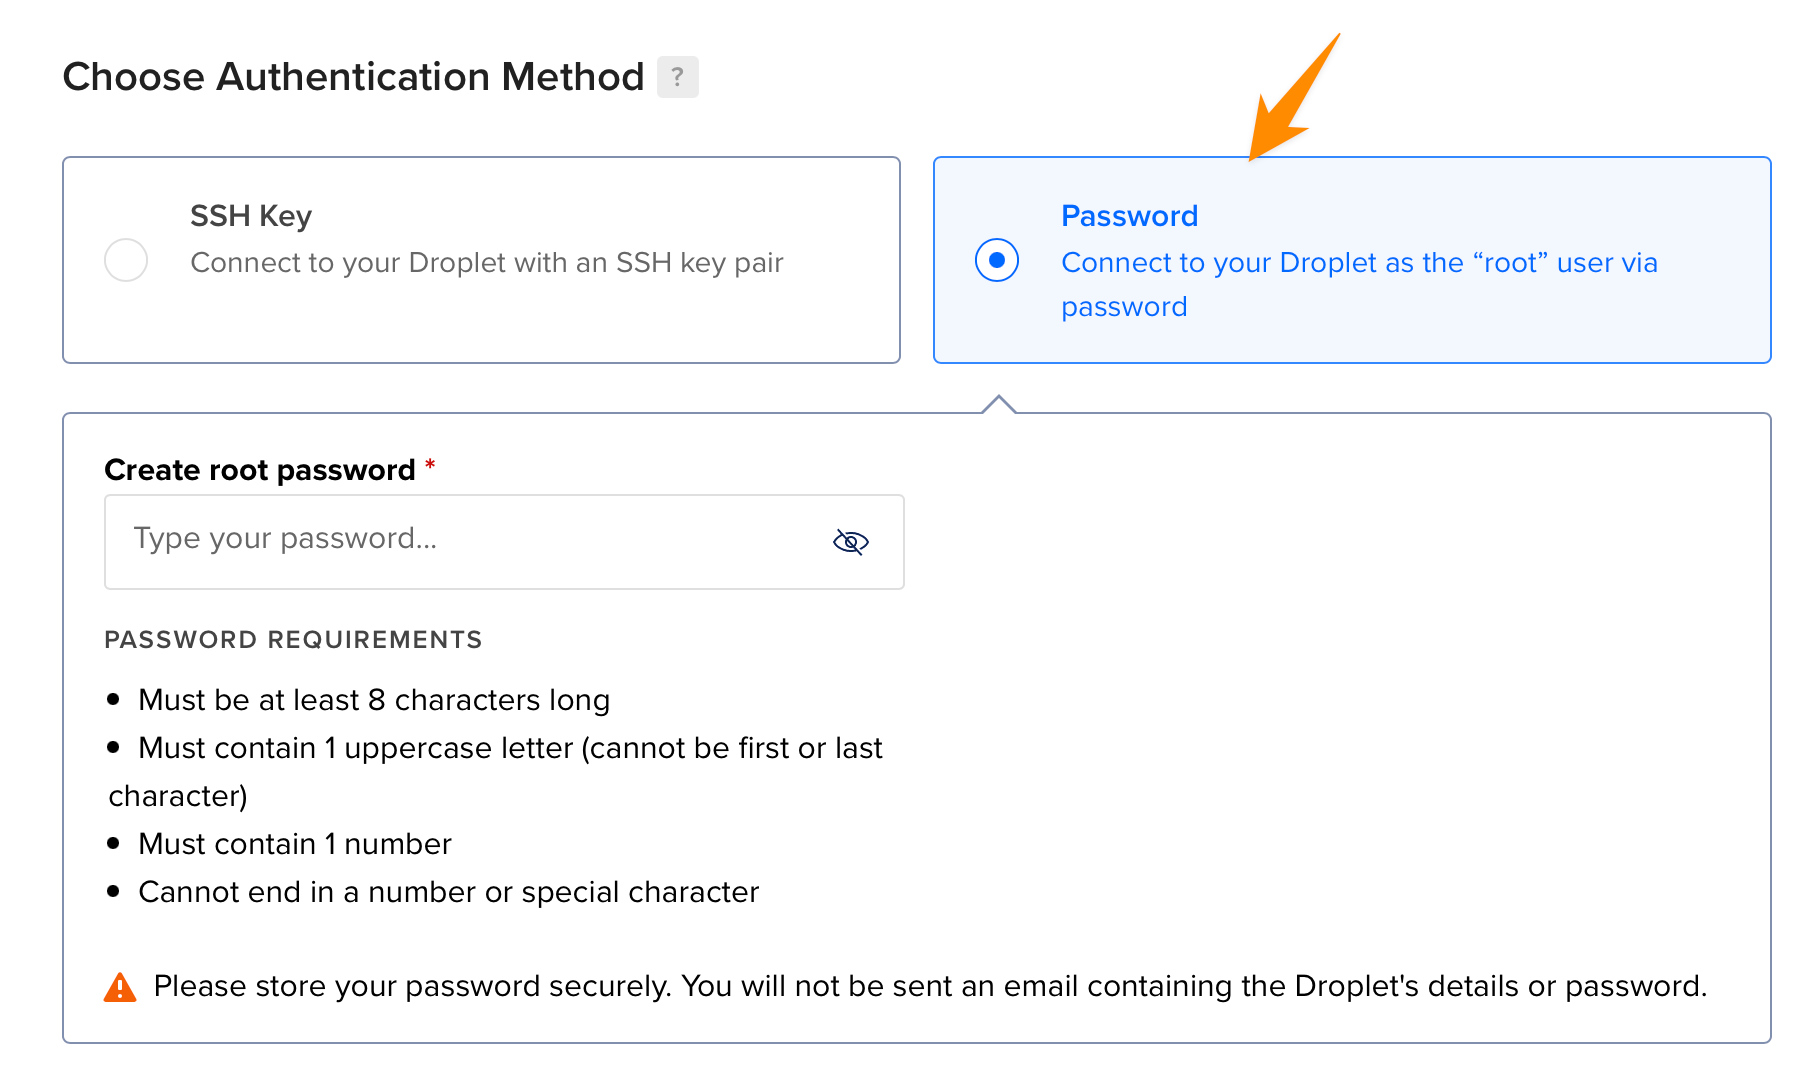Image resolution: width=1814 pixels, height=1072 pixels.
Task: Click the help question mark icon
Action: [x=677, y=77]
